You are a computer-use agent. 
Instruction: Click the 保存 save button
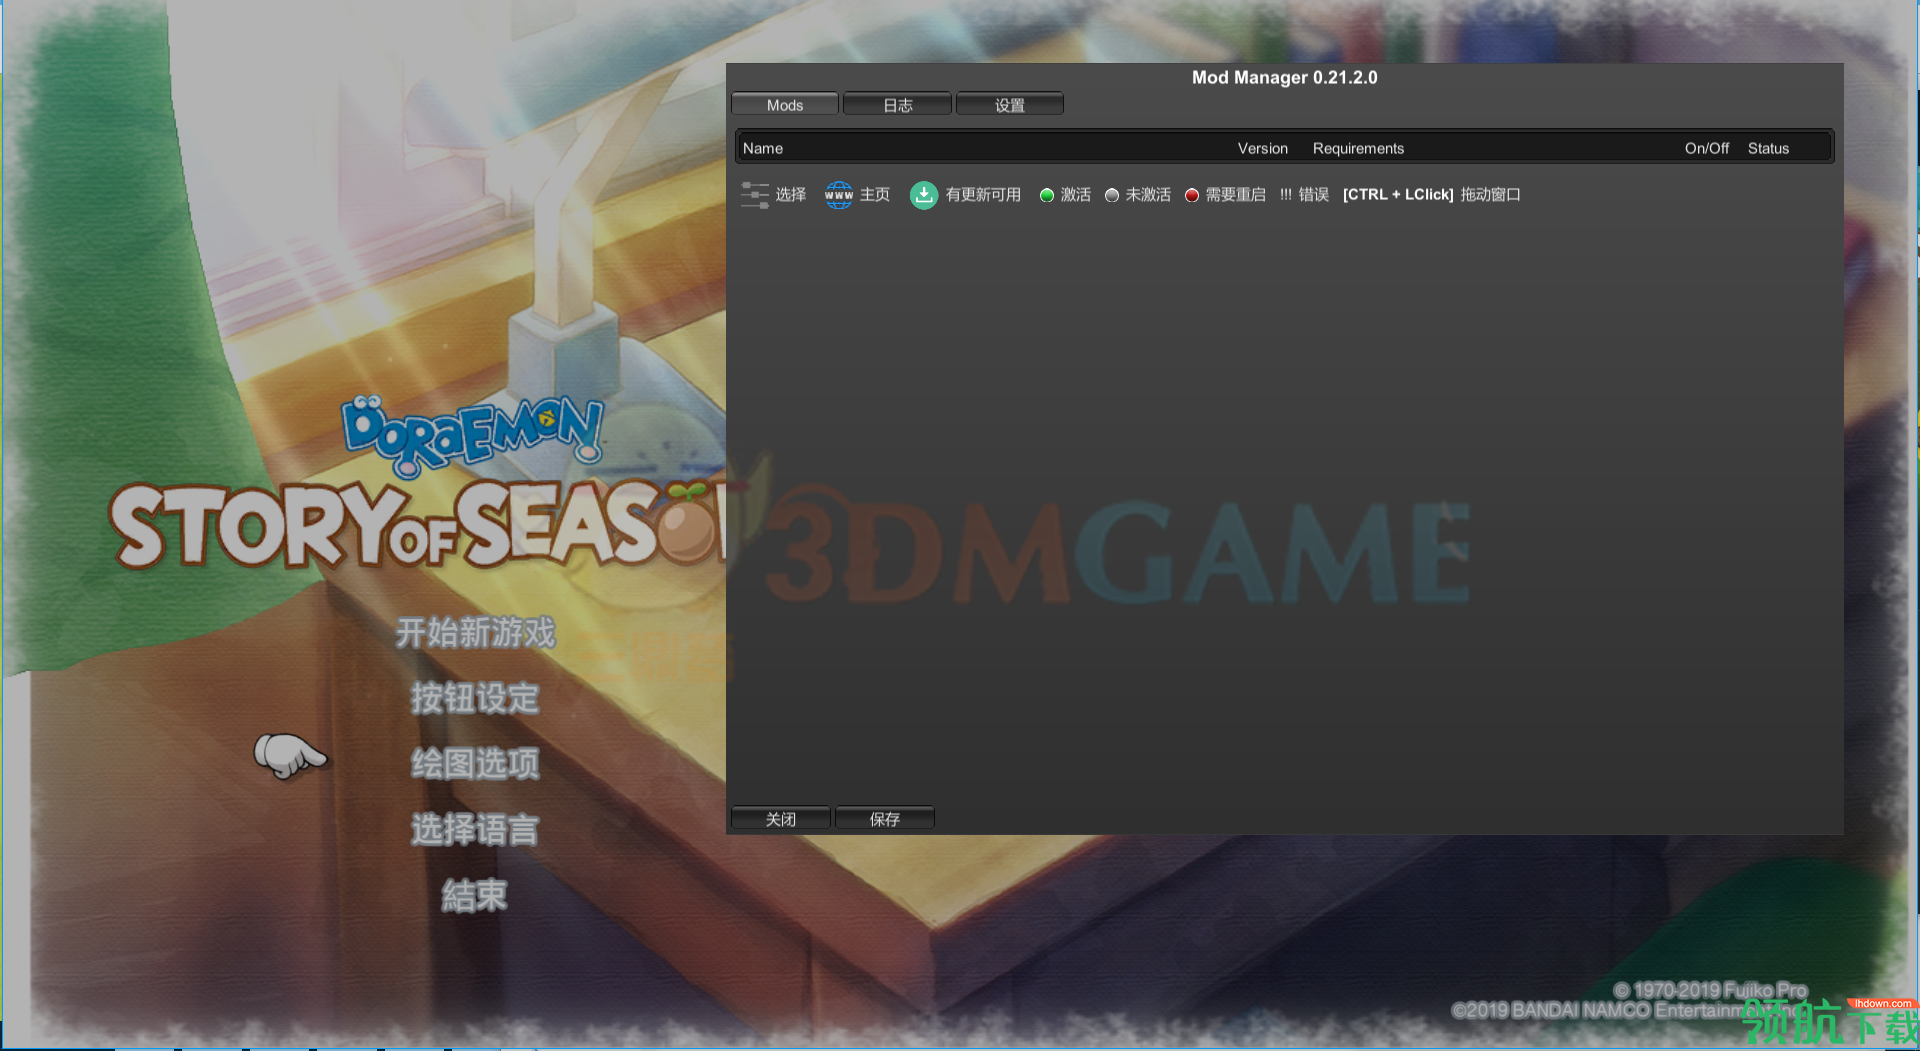885,819
